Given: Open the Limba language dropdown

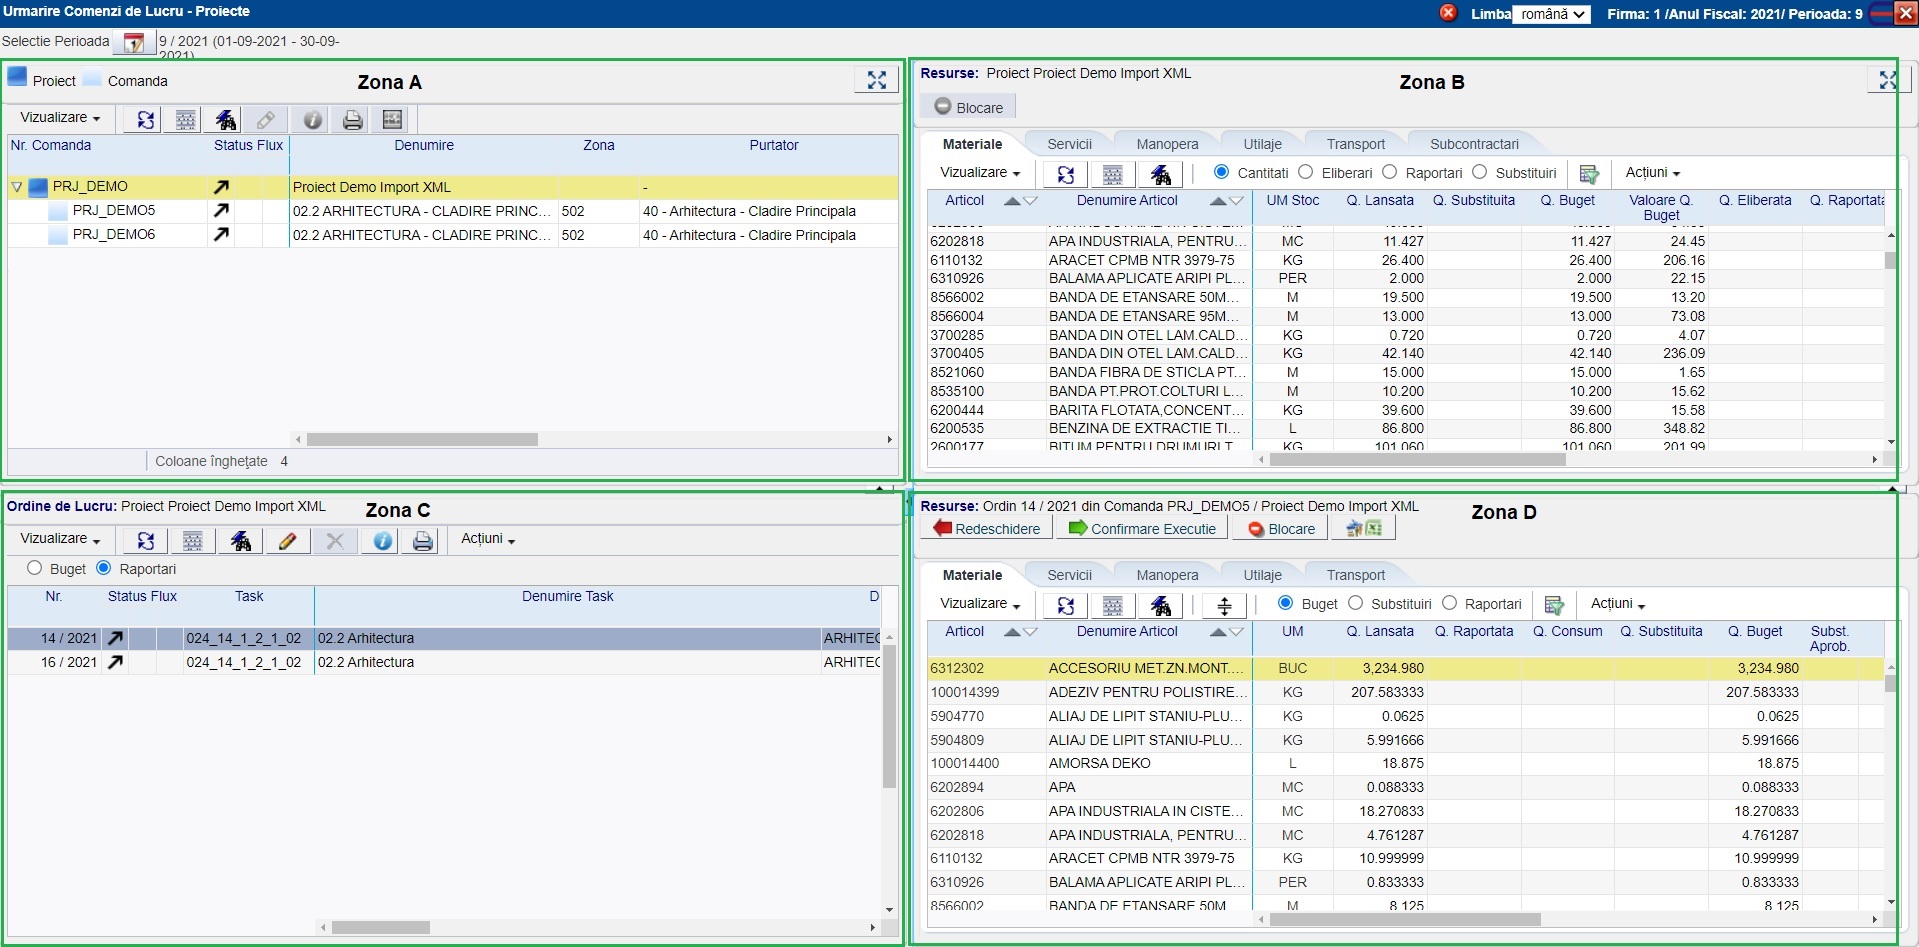Looking at the screenshot, I should click(x=1550, y=14).
